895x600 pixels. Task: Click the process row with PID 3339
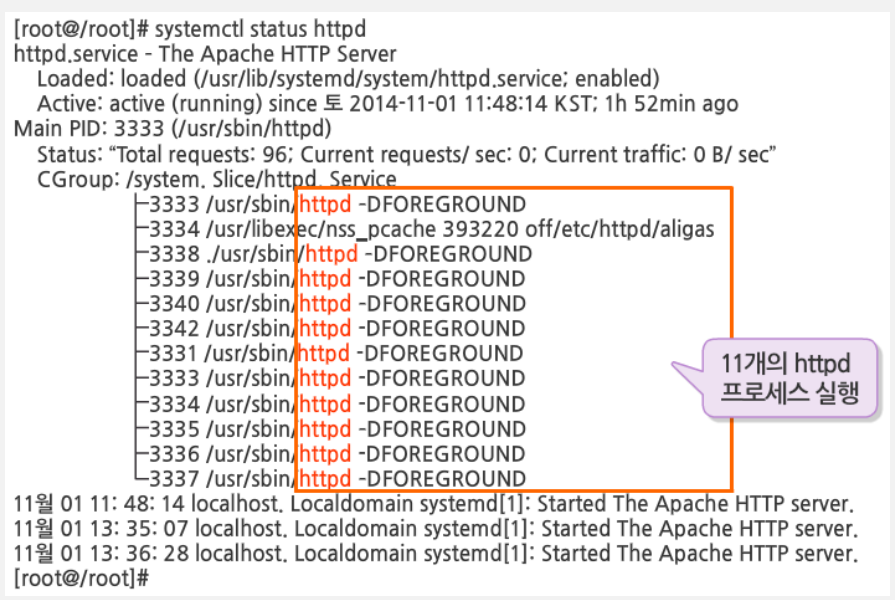point(331,279)
